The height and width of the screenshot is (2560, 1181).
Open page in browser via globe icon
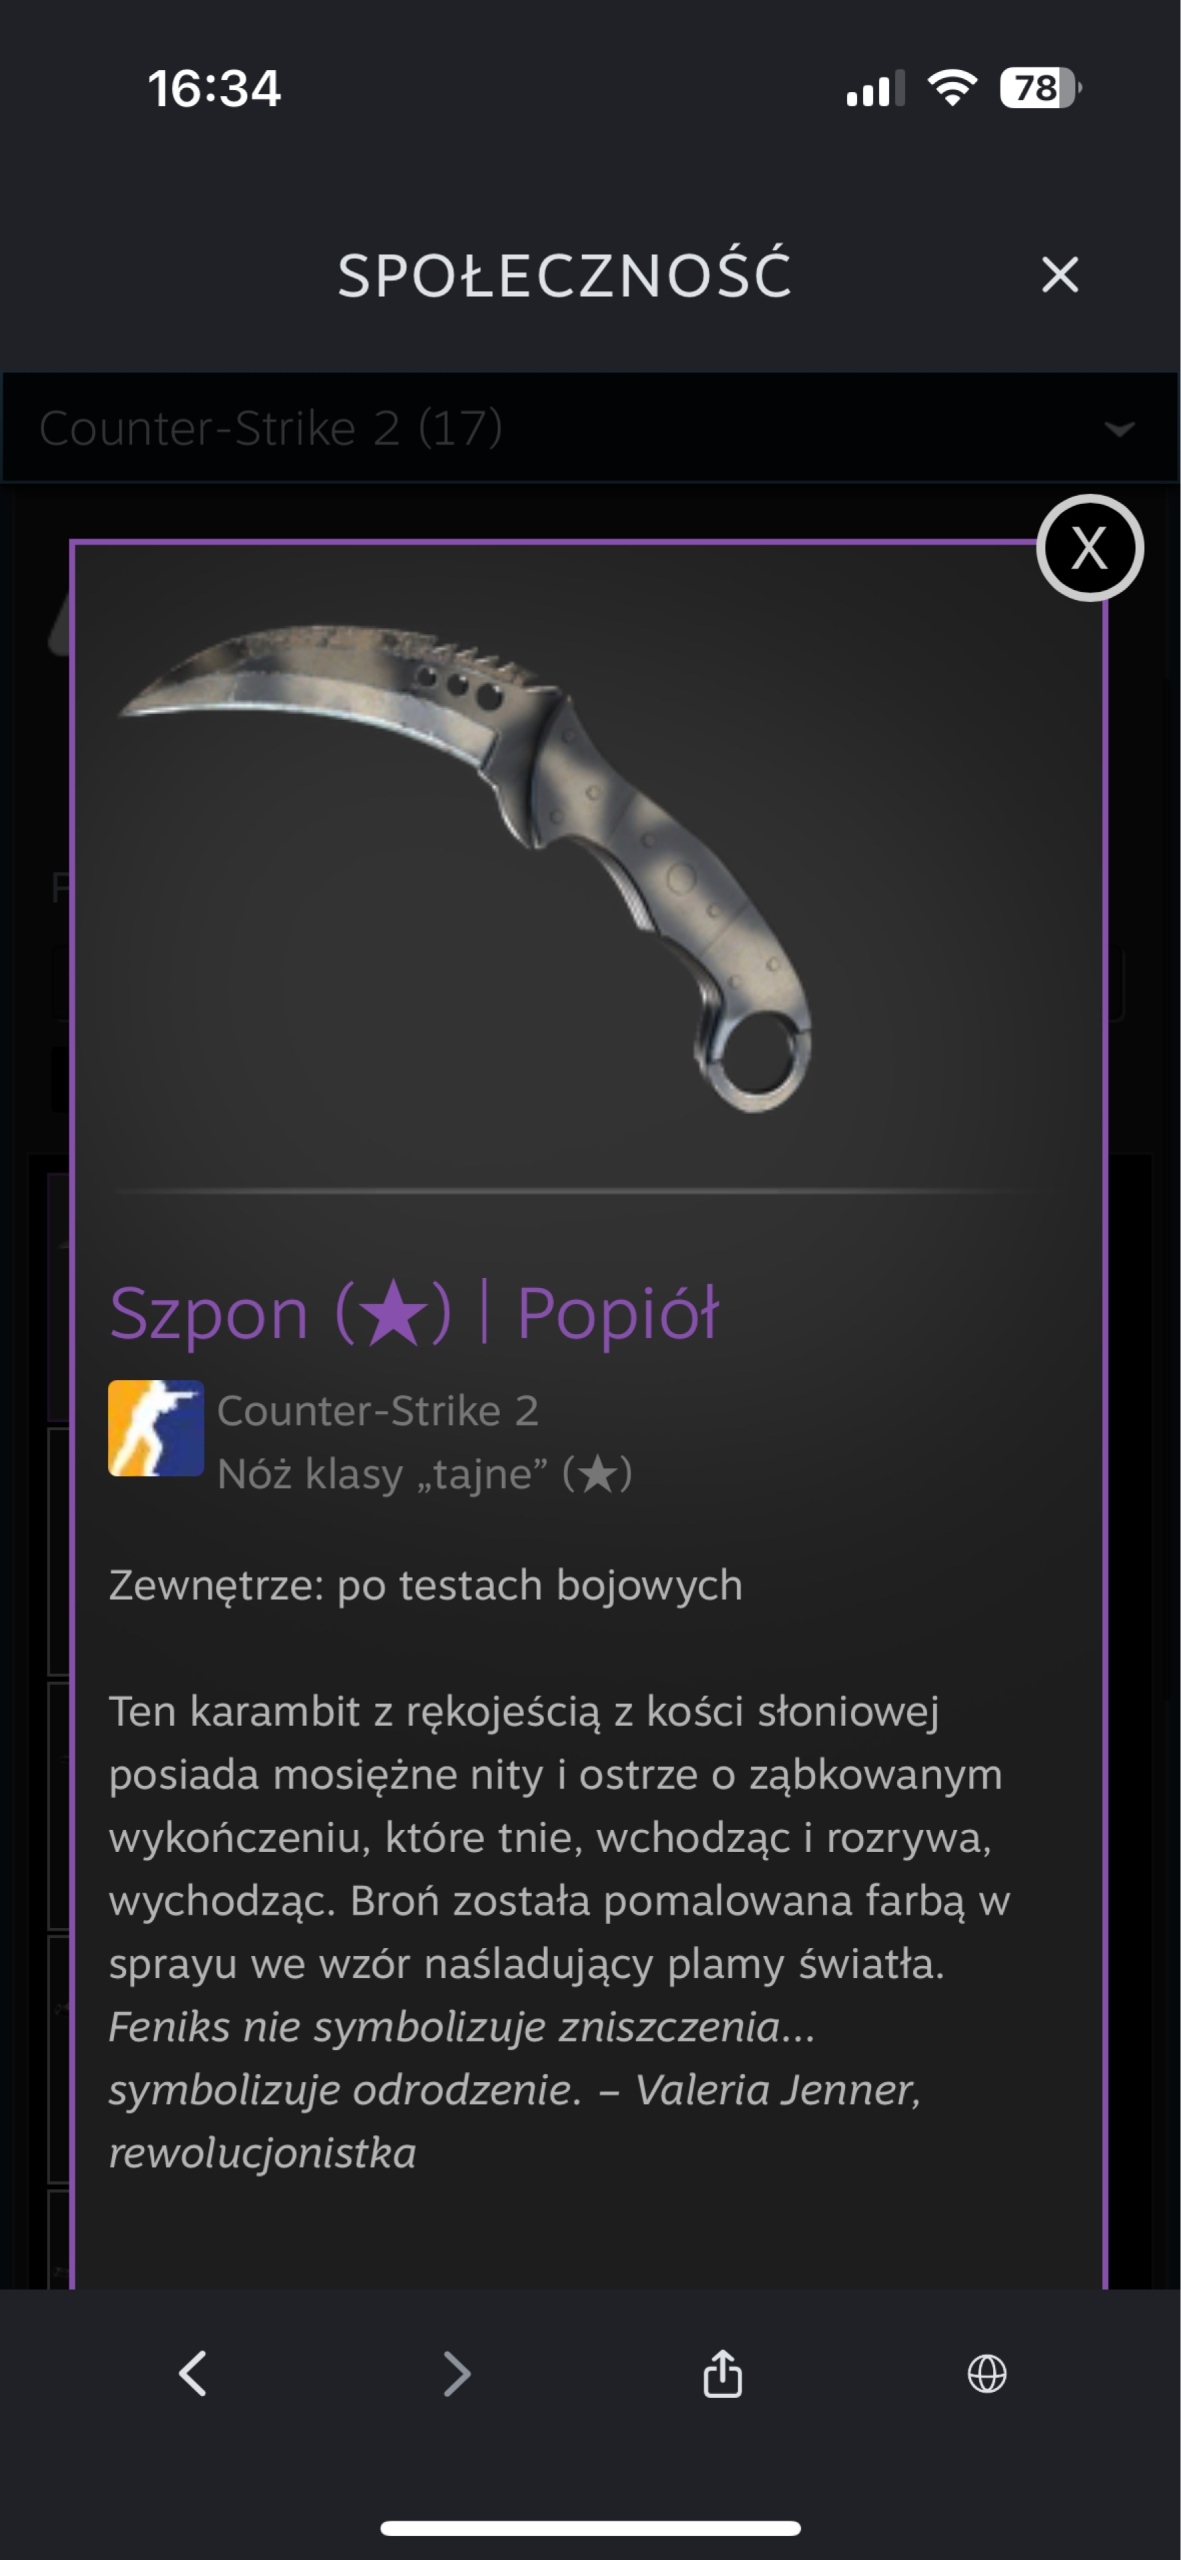(x=987, y=2374)
